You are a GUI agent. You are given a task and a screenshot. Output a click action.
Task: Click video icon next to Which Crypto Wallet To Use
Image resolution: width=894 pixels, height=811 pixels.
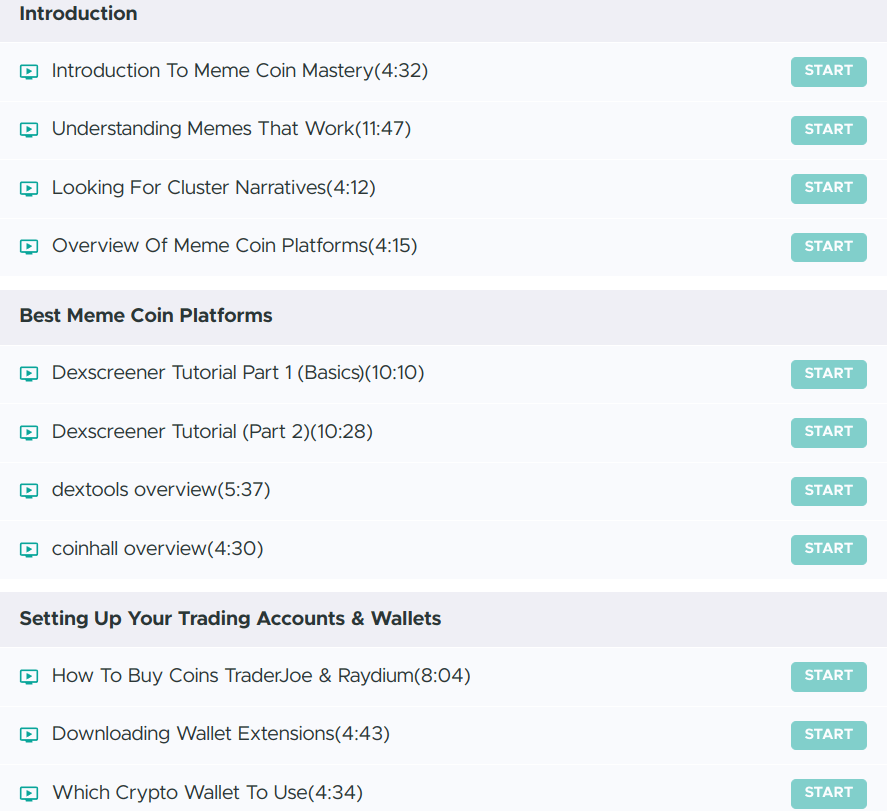coord(29,794)
